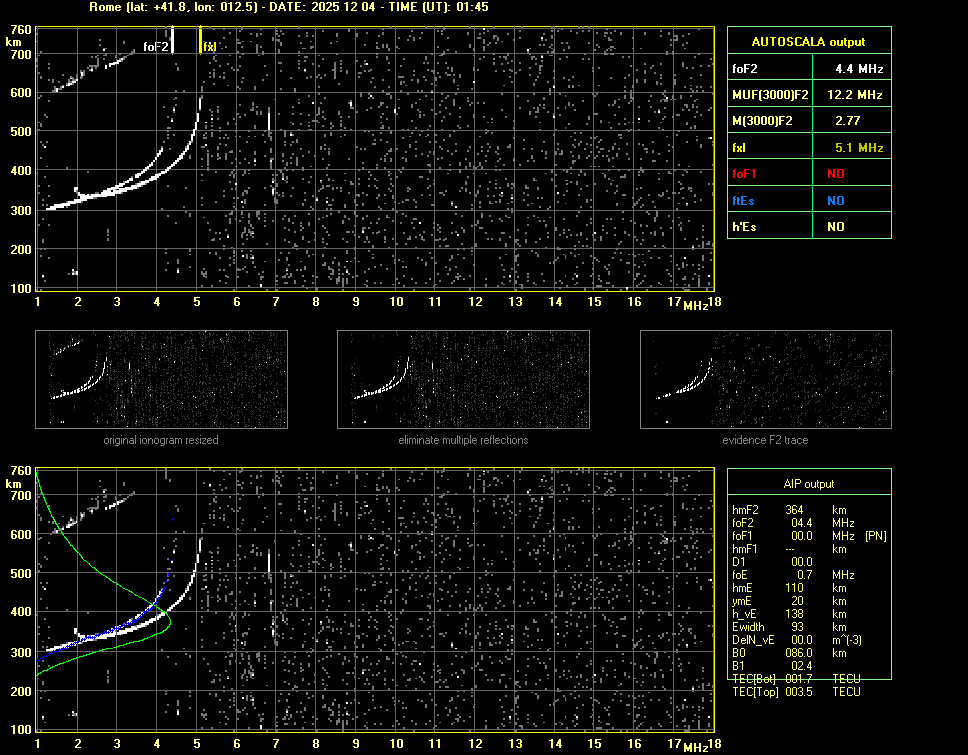The image size is (968, 755).
Task: Select the MUF(3000)F2 12.2 MHz row
Action: 808,95
